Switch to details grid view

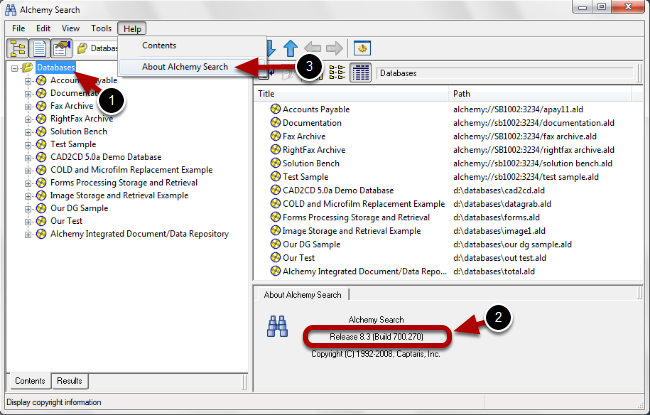tap(361, 73)
